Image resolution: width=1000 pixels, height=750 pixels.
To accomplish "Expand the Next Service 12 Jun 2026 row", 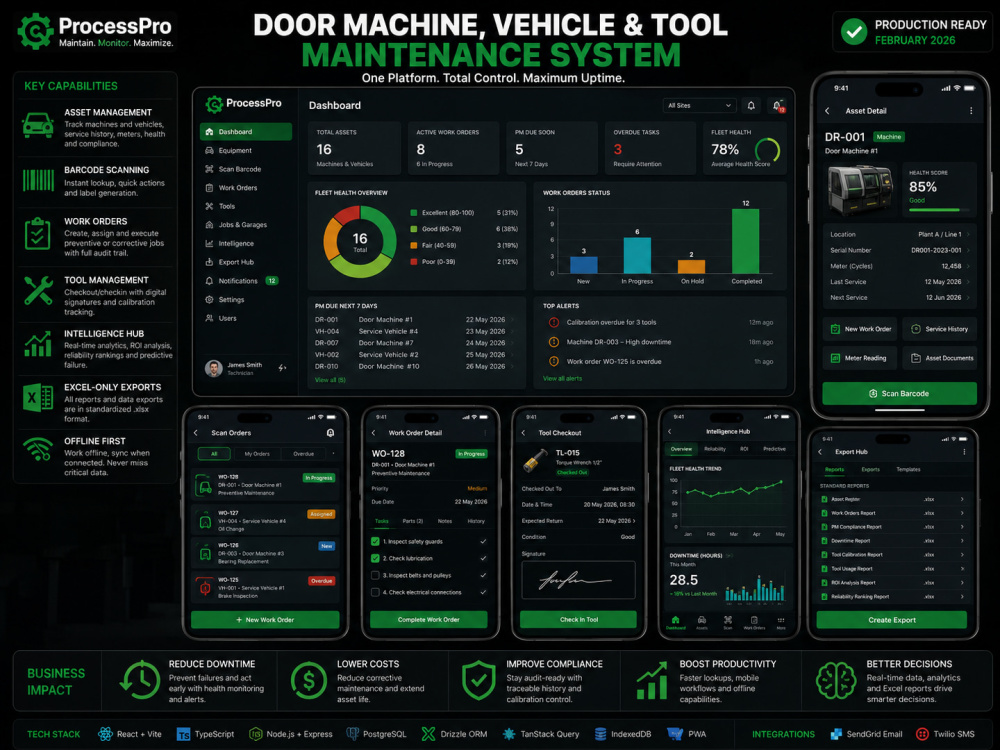I will 899,297.
